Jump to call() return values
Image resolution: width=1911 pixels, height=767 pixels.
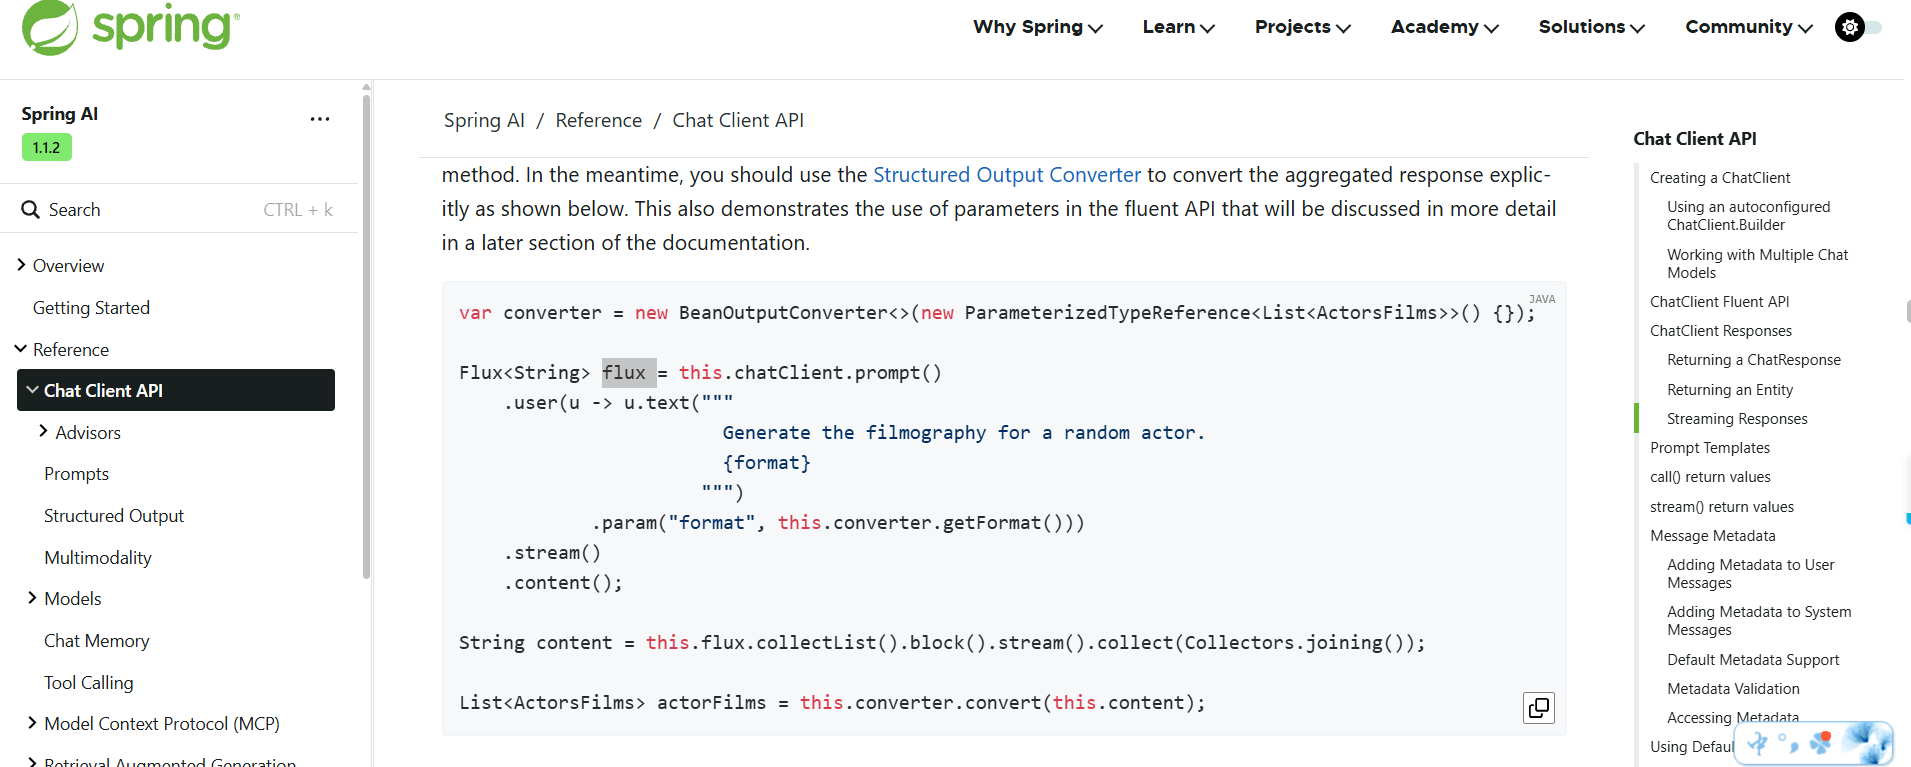click(x=1710, y=477)
